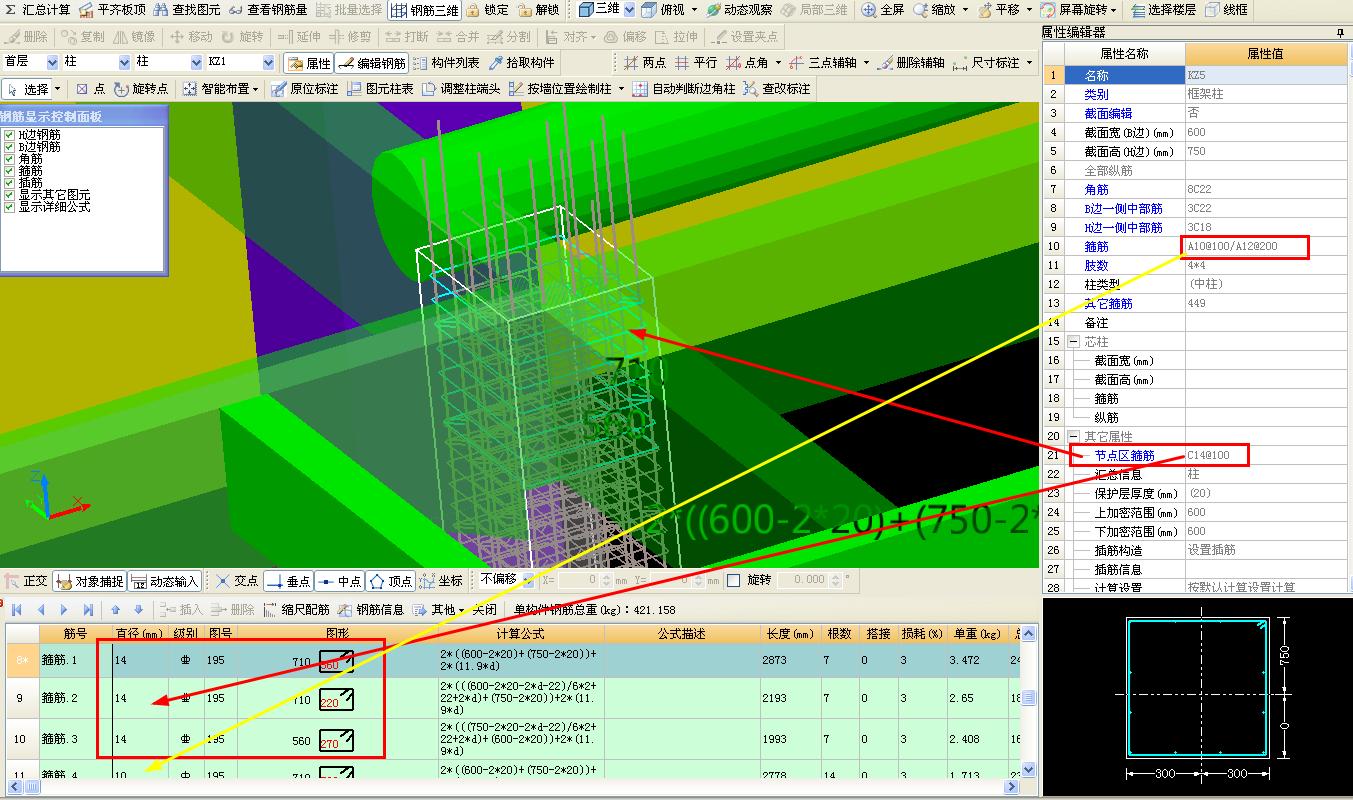Click the rebar table vertical scrollbar
Image resolution: width=1353 pixels, height=800 pixels.
(1027, 703)
